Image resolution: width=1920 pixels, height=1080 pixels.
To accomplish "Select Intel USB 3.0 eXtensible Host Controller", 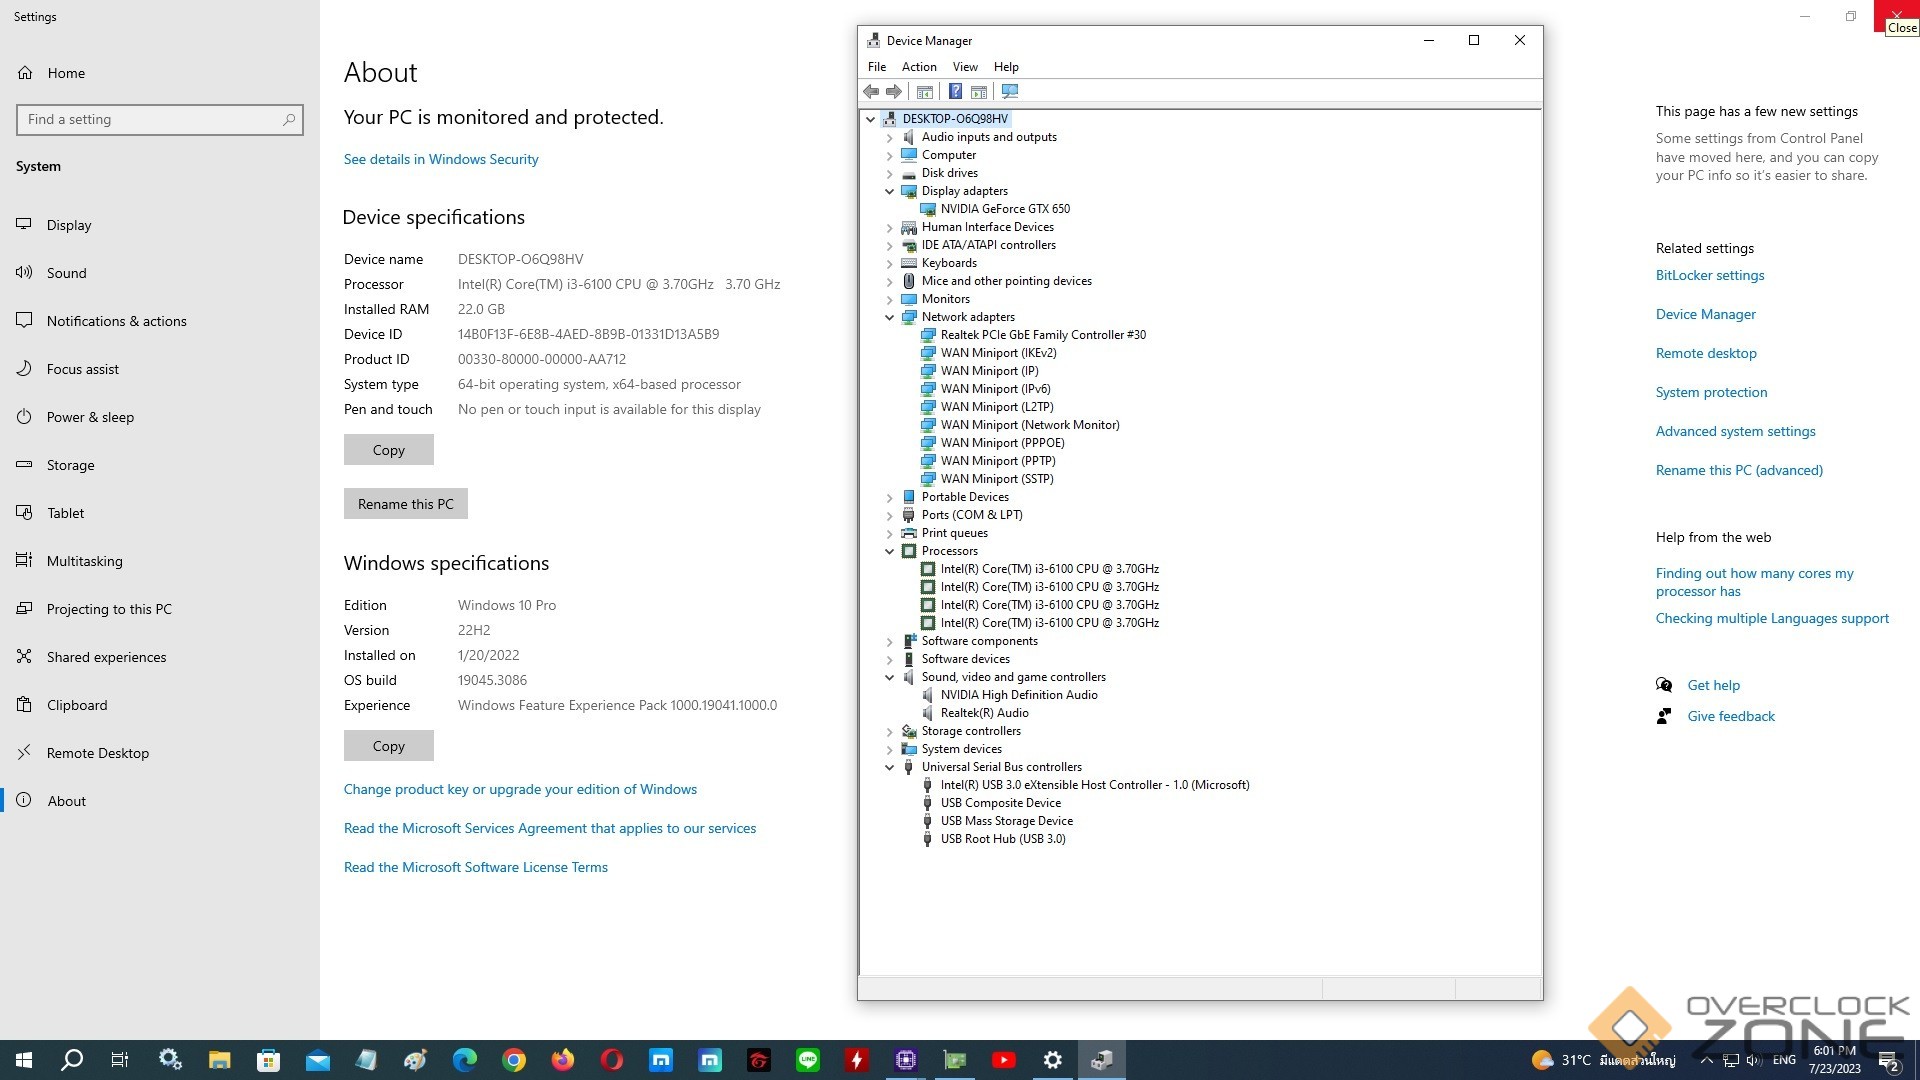I will pos(1094,785).
